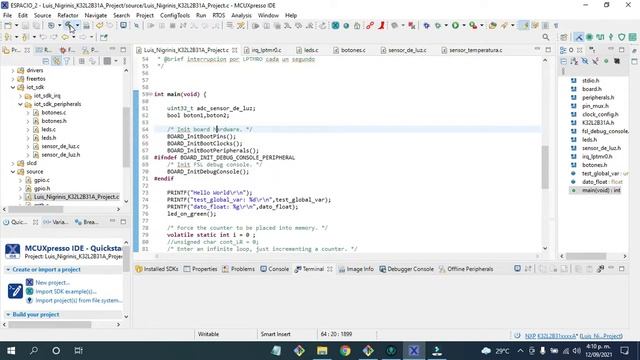Screen dimensions: 640x360
Task: Open sensor_de_luz.h in the project tree
Action: click(60, 155)
